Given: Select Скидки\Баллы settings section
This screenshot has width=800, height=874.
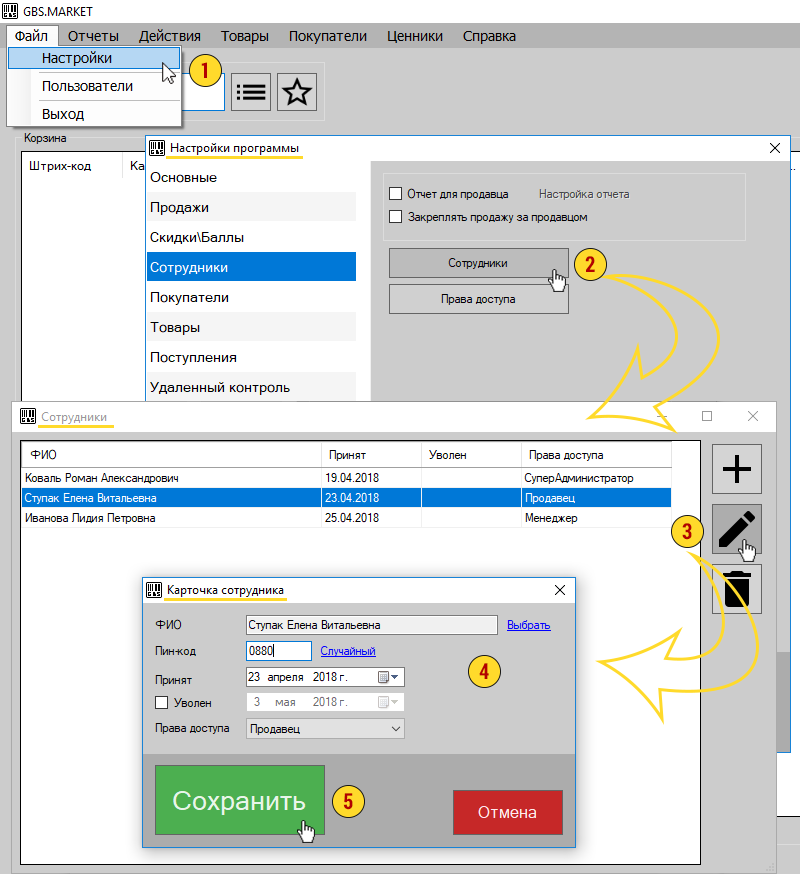Looking at the screenshot, I should (x=251, y=237).
